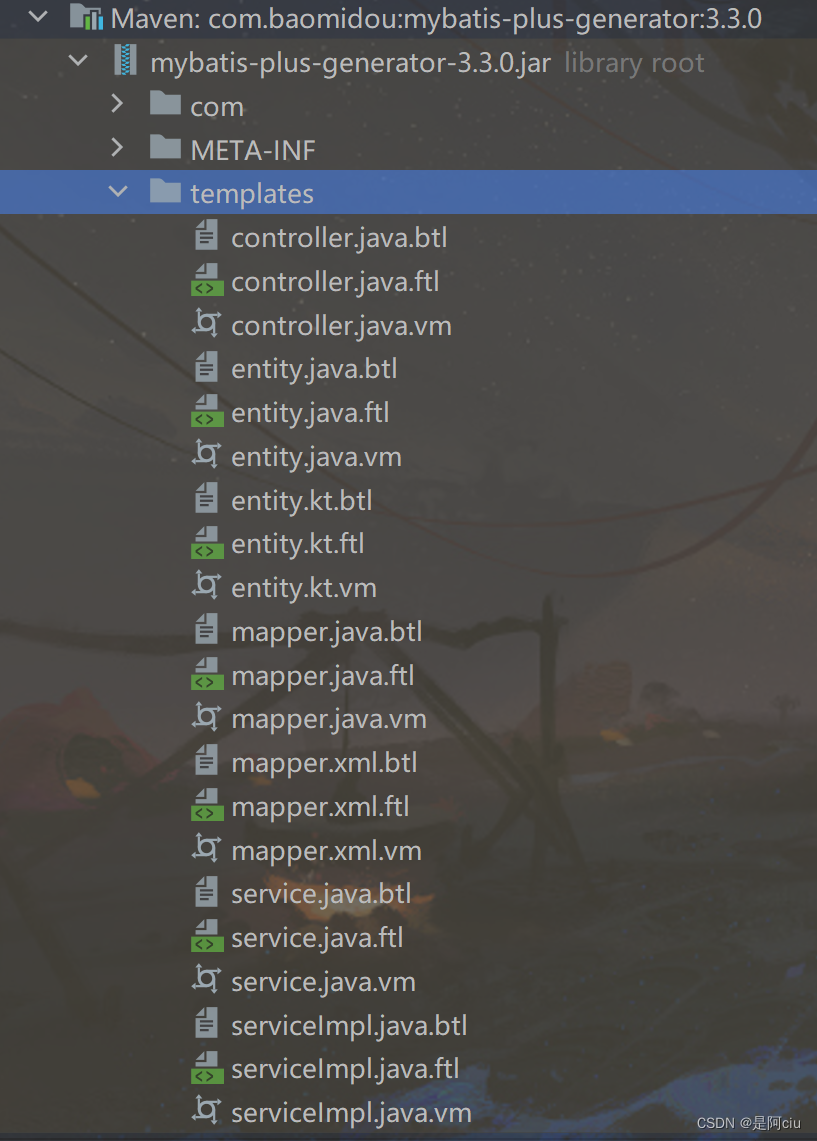Click the mapper.java.btl file icon
Image resolution: width=817 pixels, height=1141 pixels.
pos(207,629)
